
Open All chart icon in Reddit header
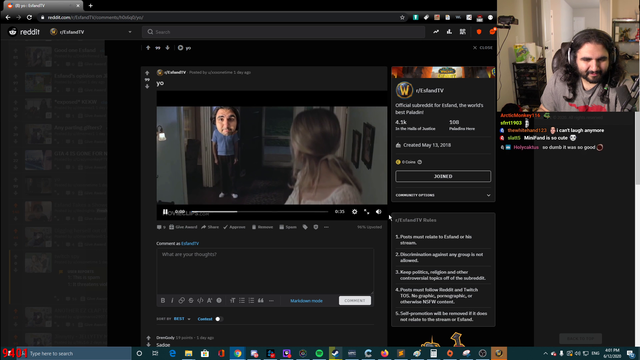[x=449, y=32]
